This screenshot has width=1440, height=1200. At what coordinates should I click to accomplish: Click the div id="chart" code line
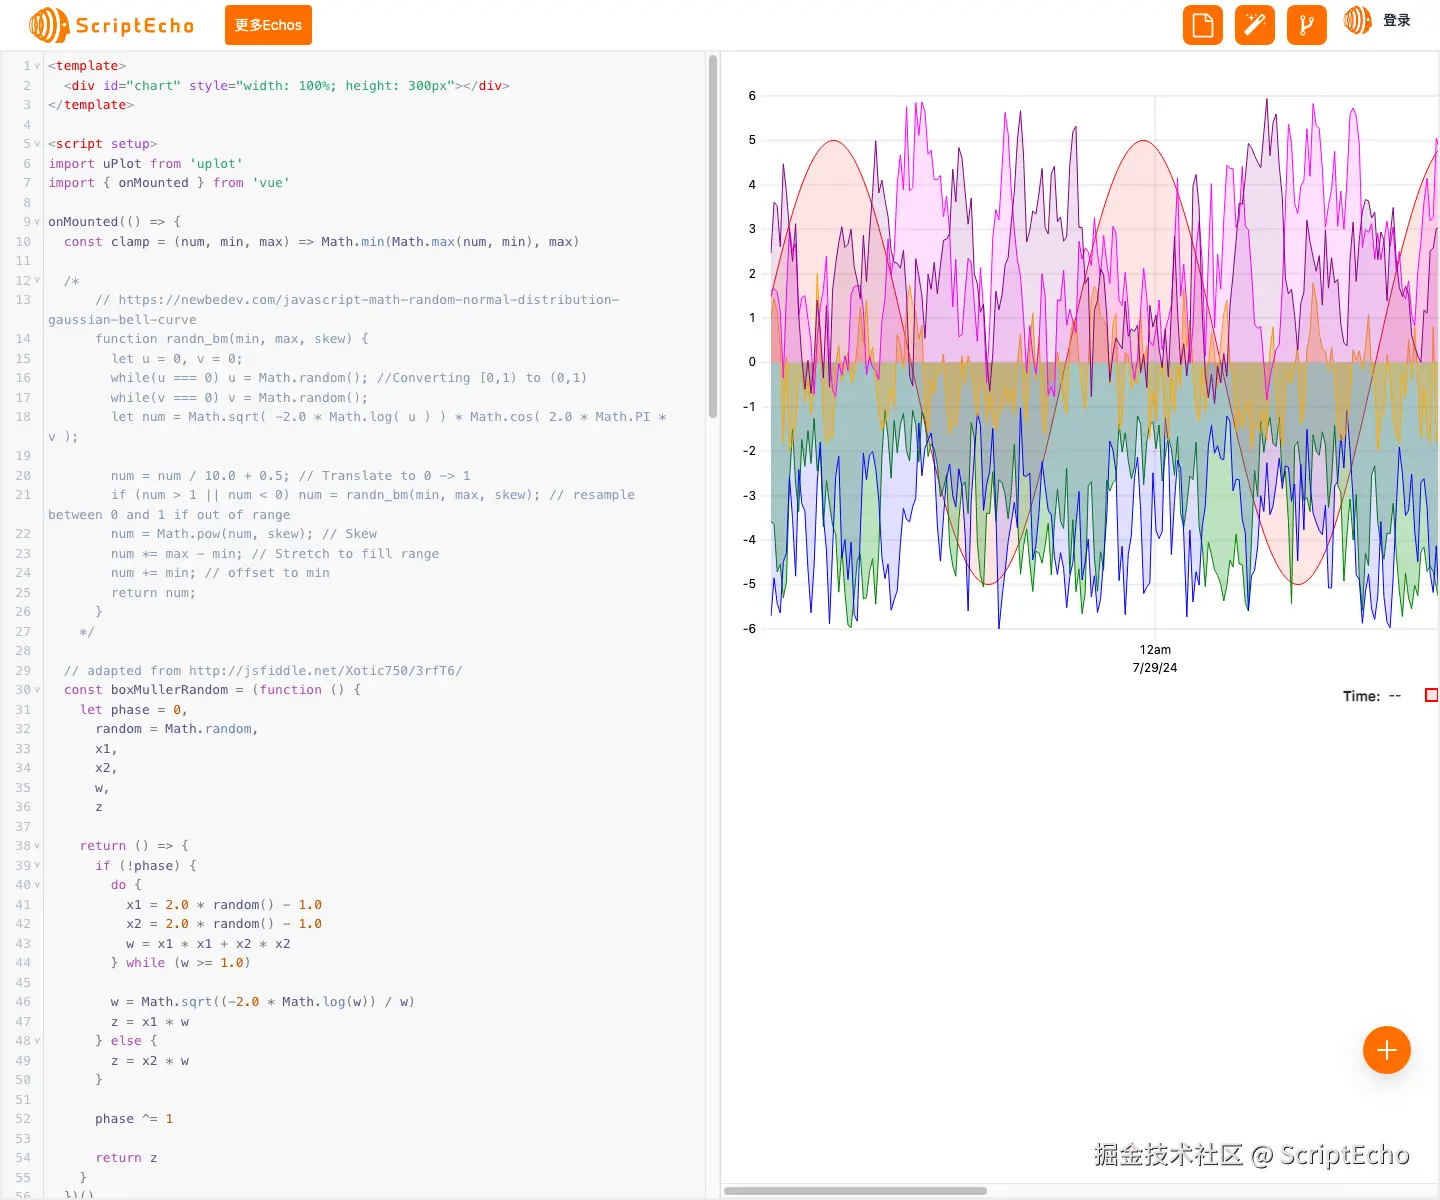pyautogui.click(x=287, y=86)
